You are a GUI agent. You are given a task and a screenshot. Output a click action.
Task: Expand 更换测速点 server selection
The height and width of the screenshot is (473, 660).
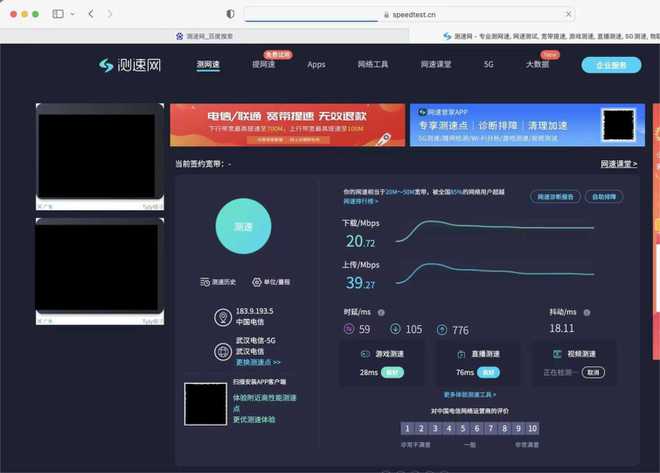(258, 362)
